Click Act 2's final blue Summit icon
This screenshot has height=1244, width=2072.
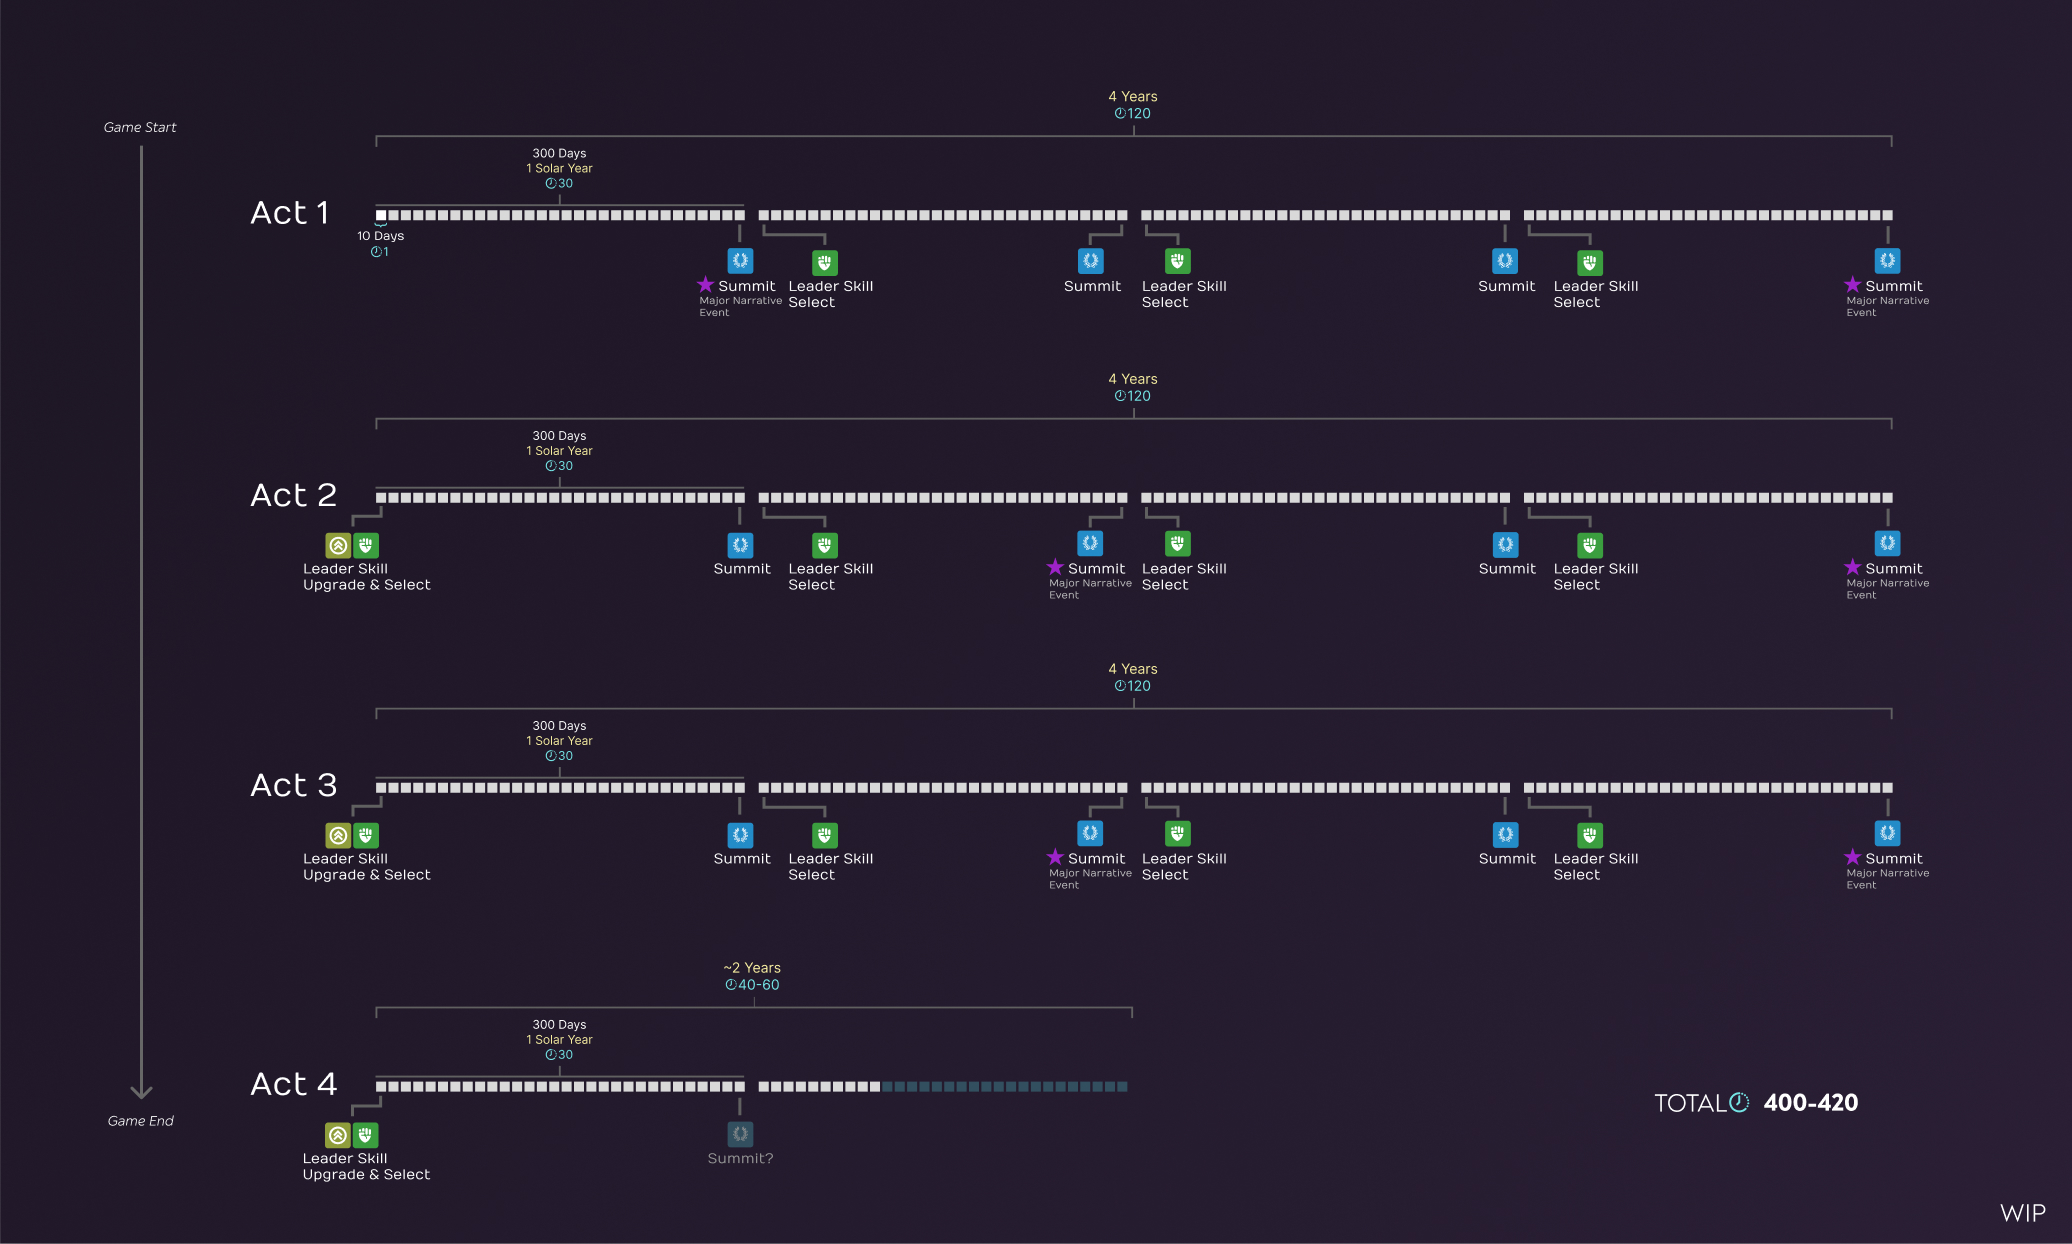tap(1887, 543)
